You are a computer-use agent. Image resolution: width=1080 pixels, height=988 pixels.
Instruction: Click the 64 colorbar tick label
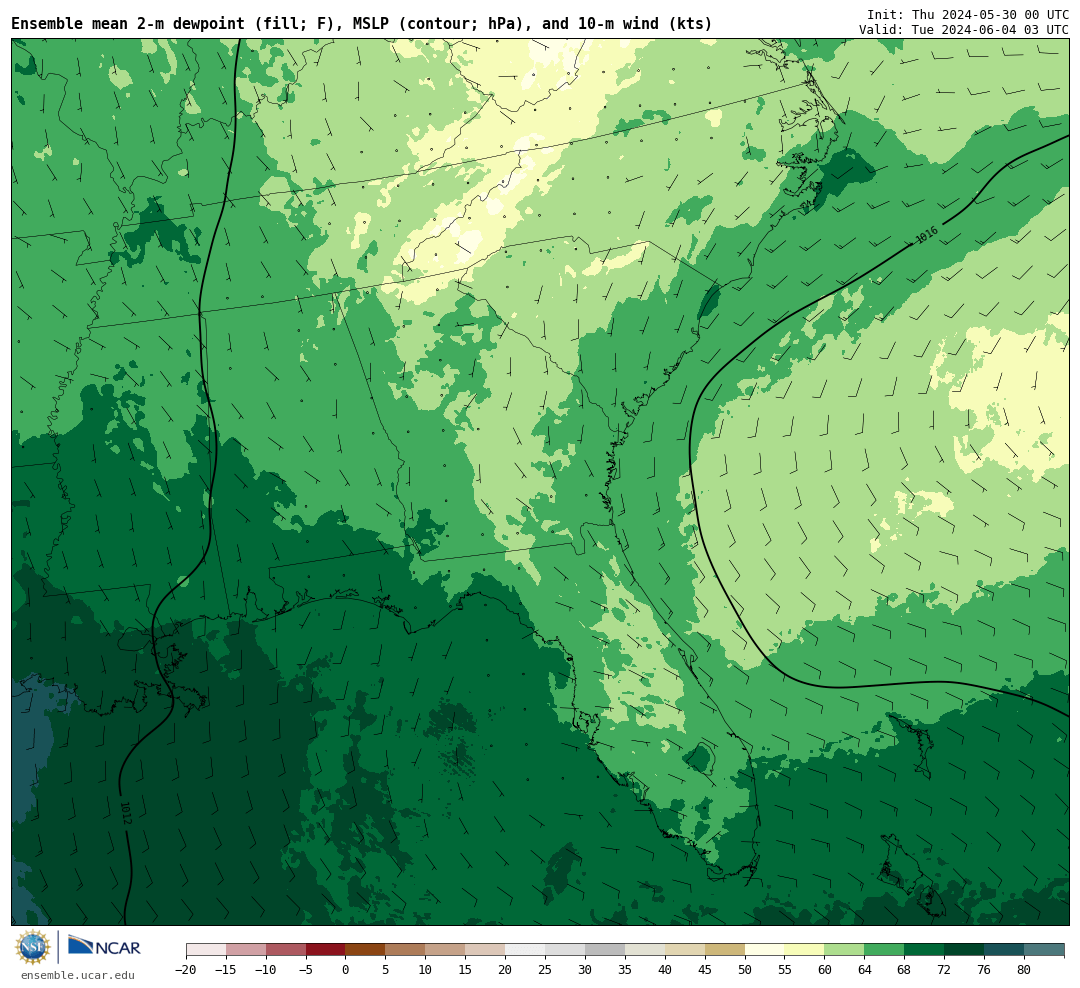[865, 969]
